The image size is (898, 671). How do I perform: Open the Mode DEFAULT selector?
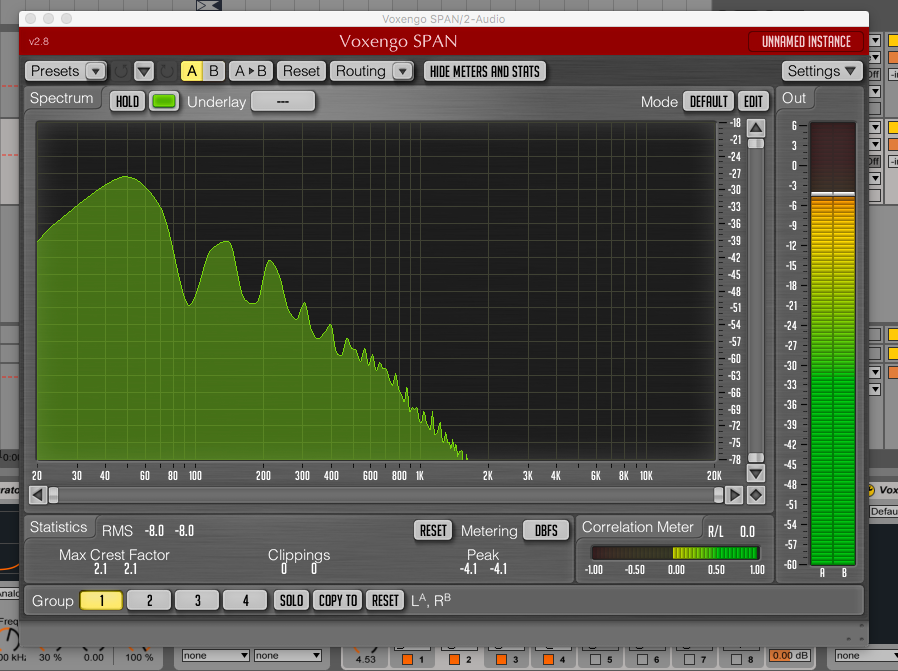point(708,101)
